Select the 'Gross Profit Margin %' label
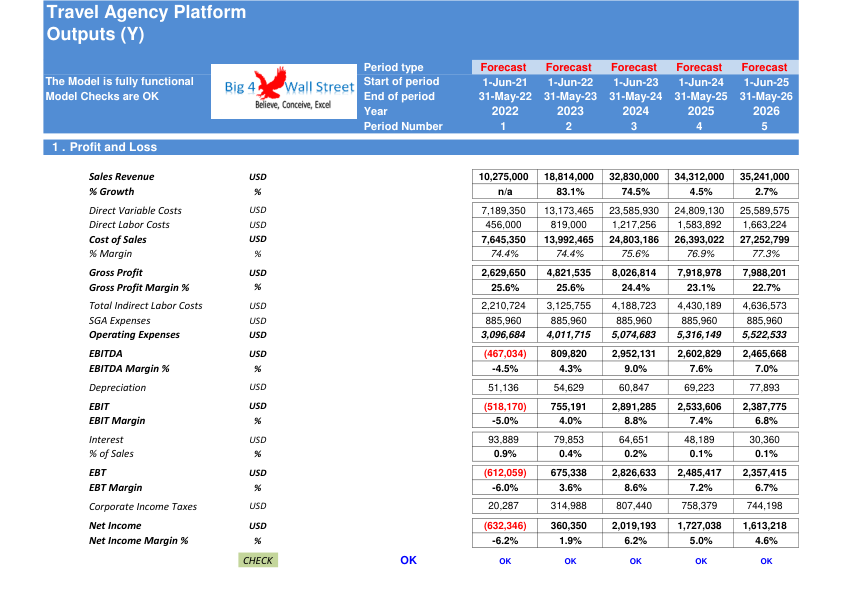 [139, 288]
